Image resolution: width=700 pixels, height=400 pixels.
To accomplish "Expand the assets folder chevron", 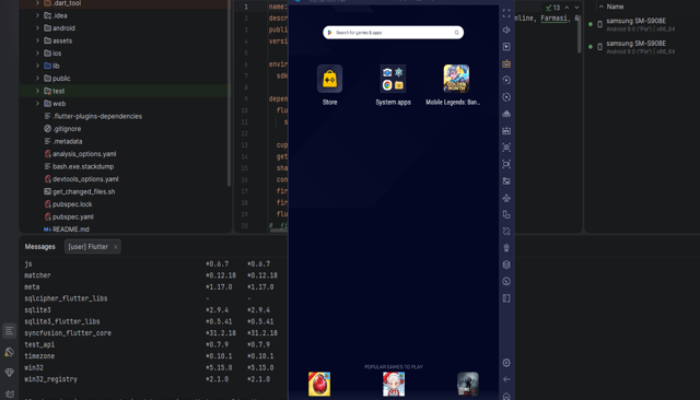I will [38, 41].
